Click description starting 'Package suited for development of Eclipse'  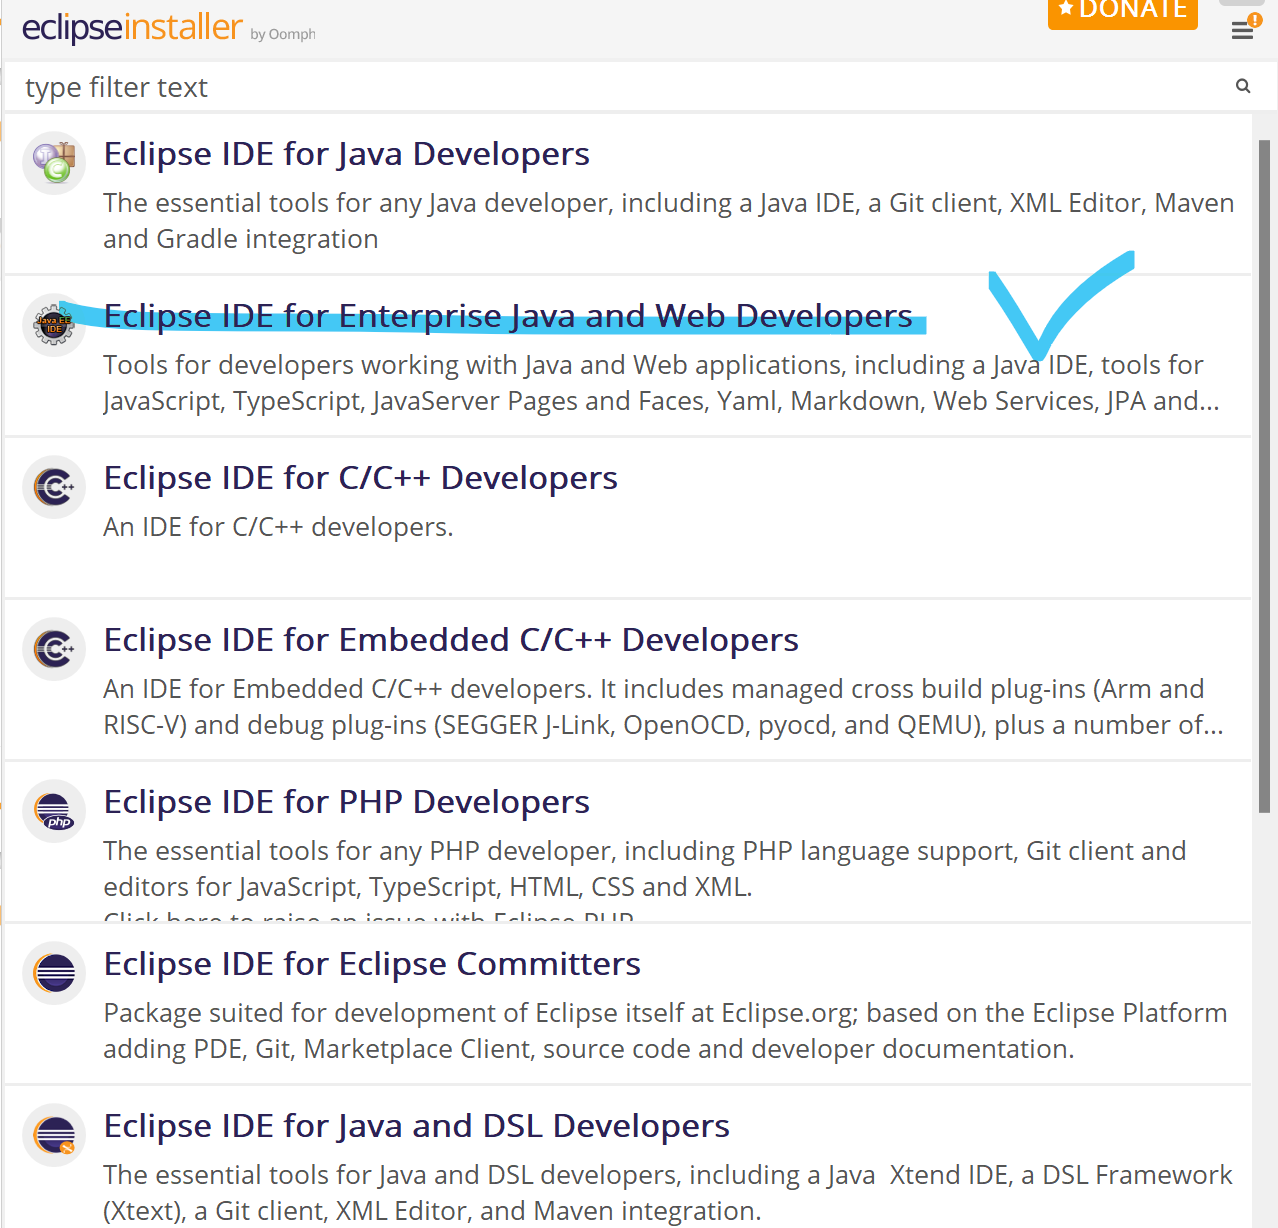665,1031
